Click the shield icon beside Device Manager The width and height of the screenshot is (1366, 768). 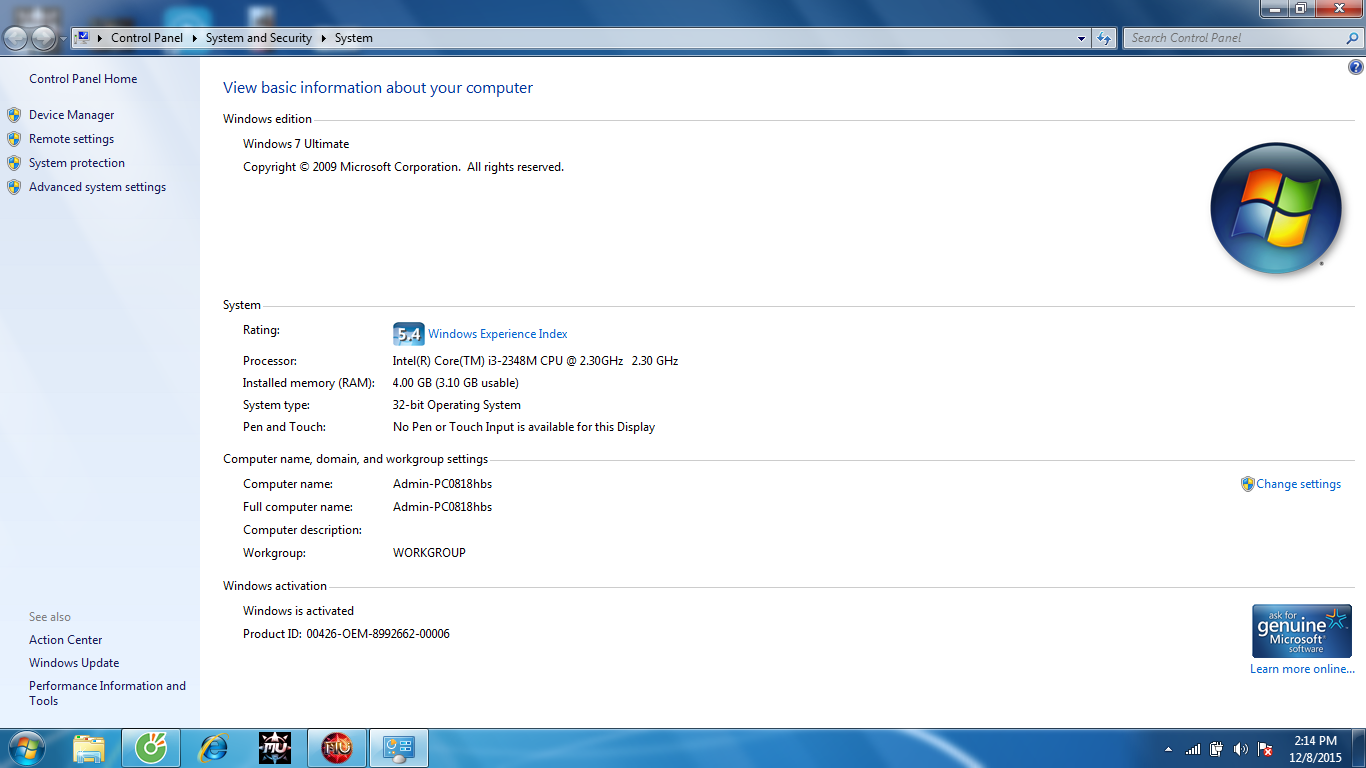click(x=14, y=115)
